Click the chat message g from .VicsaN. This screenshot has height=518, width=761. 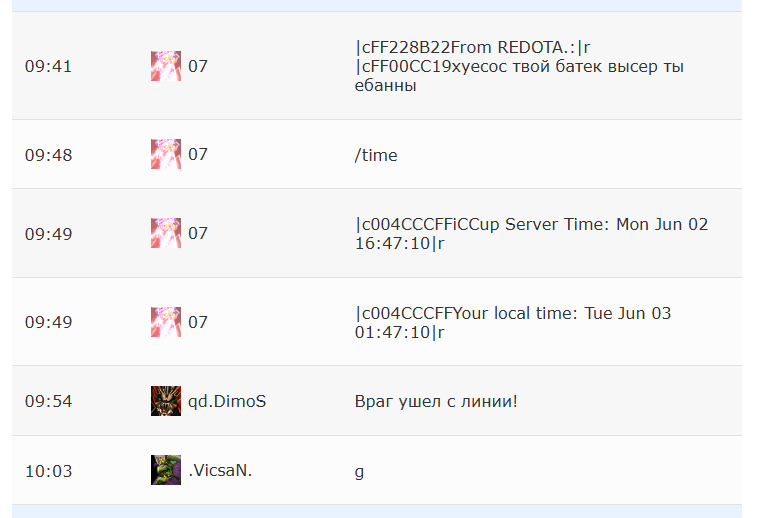point(359,472)
